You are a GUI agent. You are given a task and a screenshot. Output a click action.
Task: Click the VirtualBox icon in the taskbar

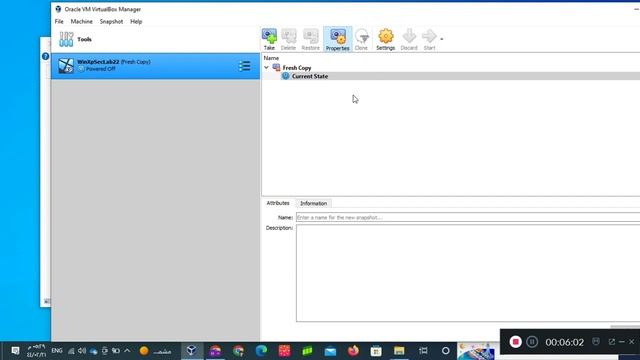pos(191,351)
